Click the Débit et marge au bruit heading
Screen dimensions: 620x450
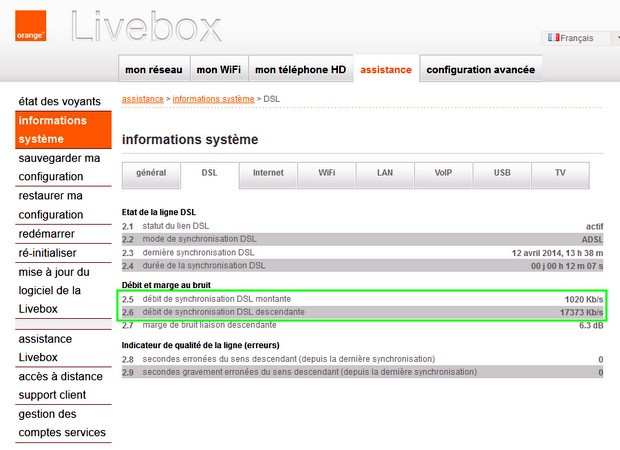(166, 285)
